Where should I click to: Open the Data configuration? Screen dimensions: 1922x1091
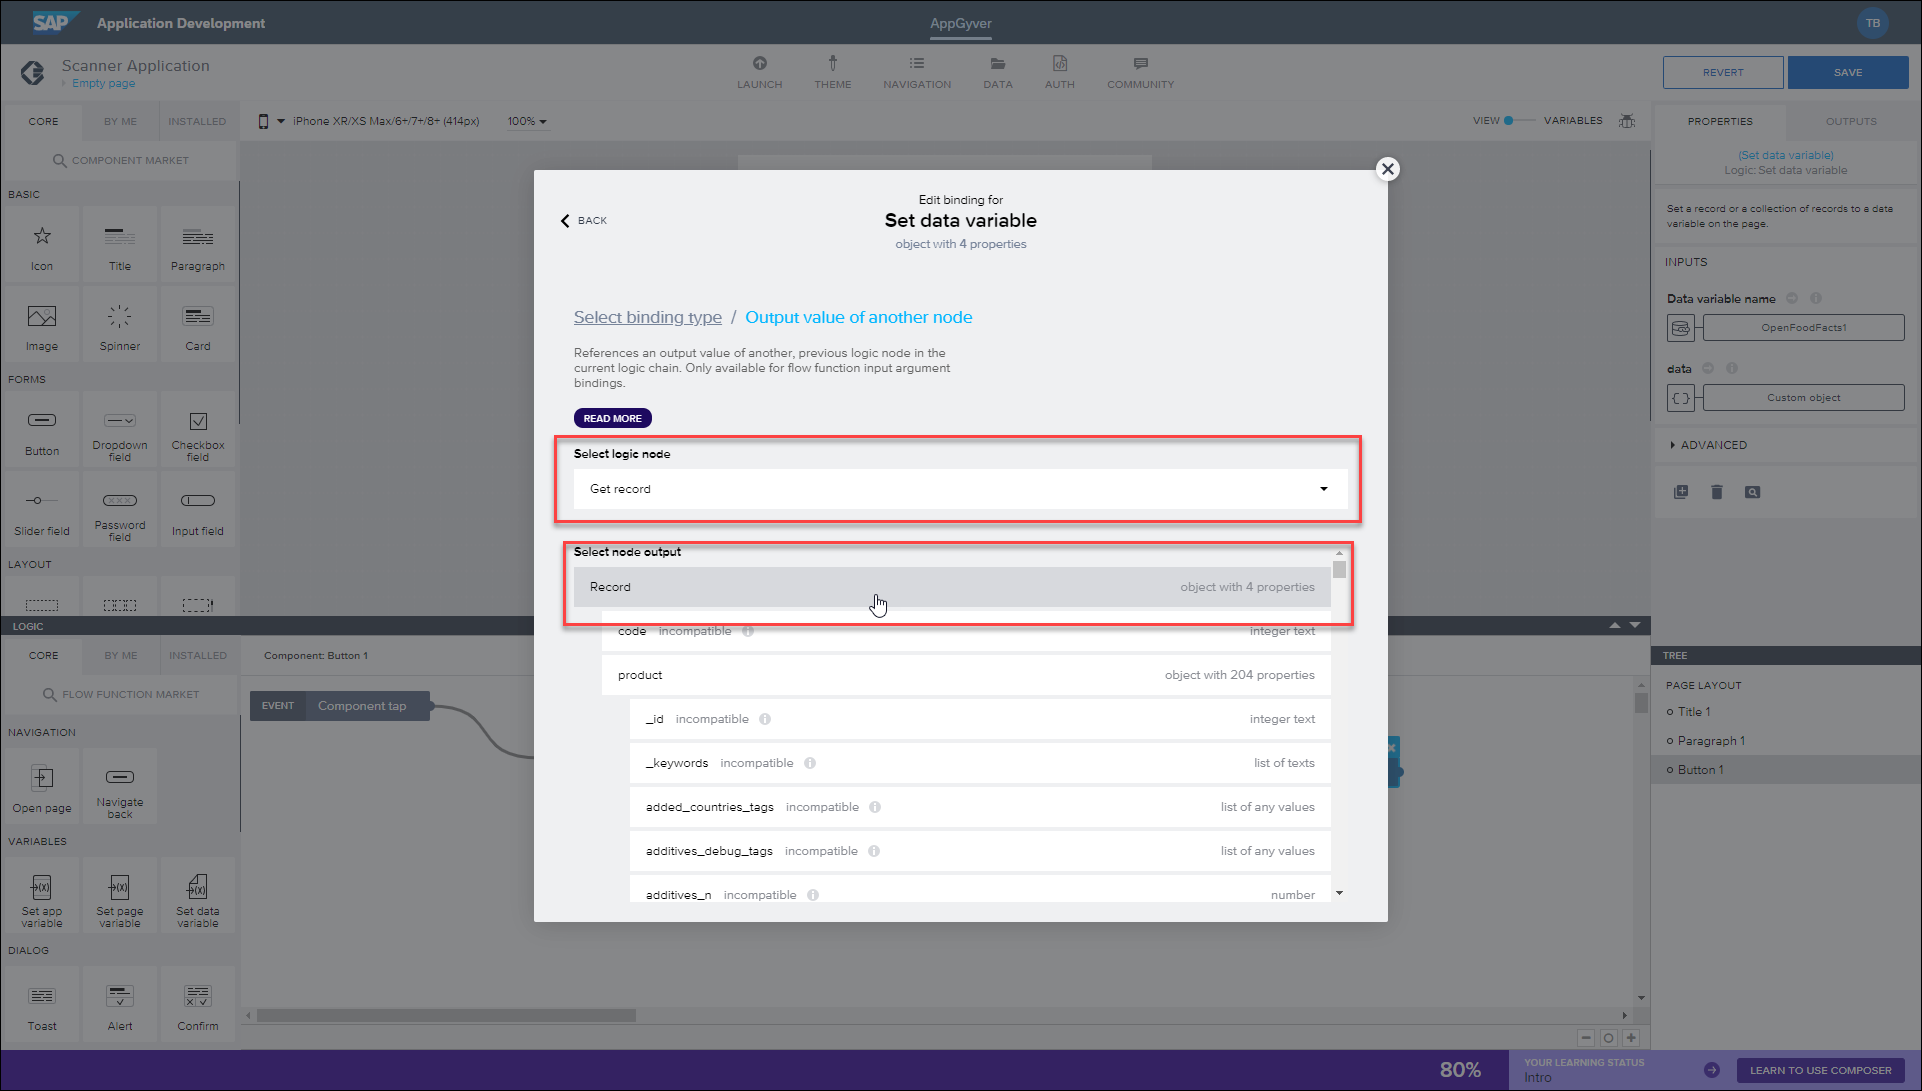[997, 73]
